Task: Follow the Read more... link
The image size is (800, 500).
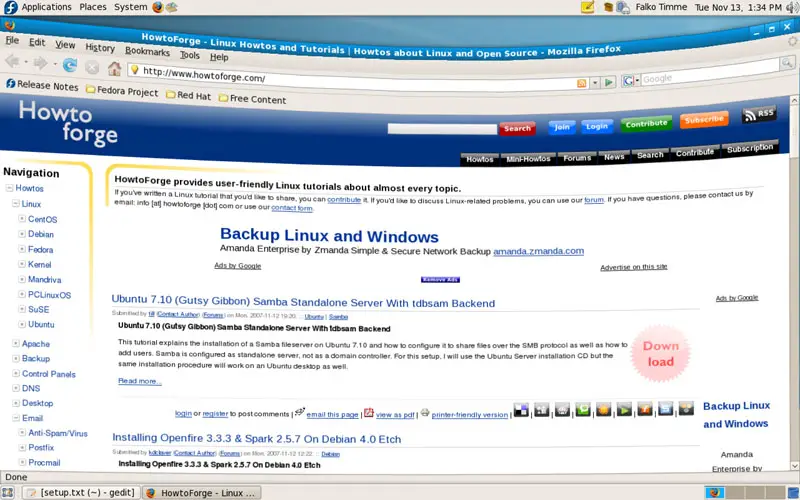Action: click(140, 381)
